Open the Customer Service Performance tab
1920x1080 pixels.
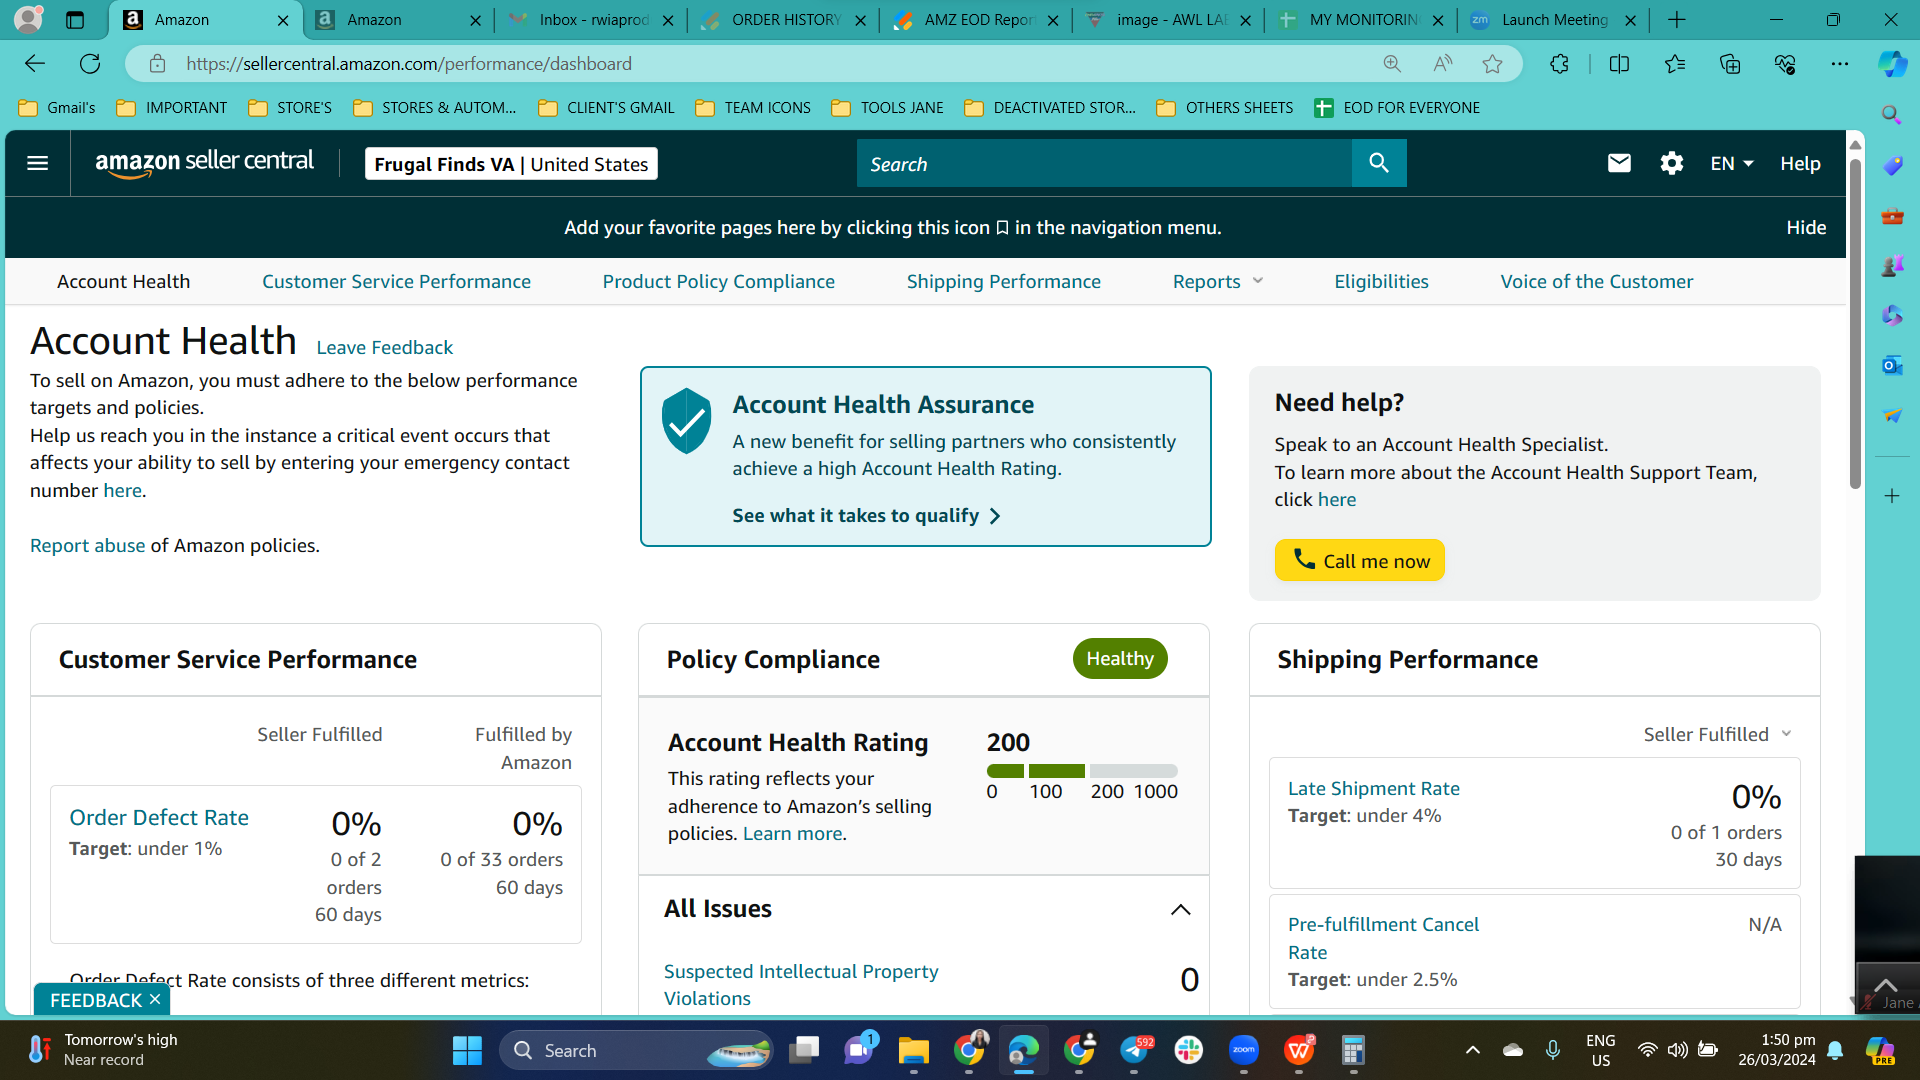coord(396,282)
